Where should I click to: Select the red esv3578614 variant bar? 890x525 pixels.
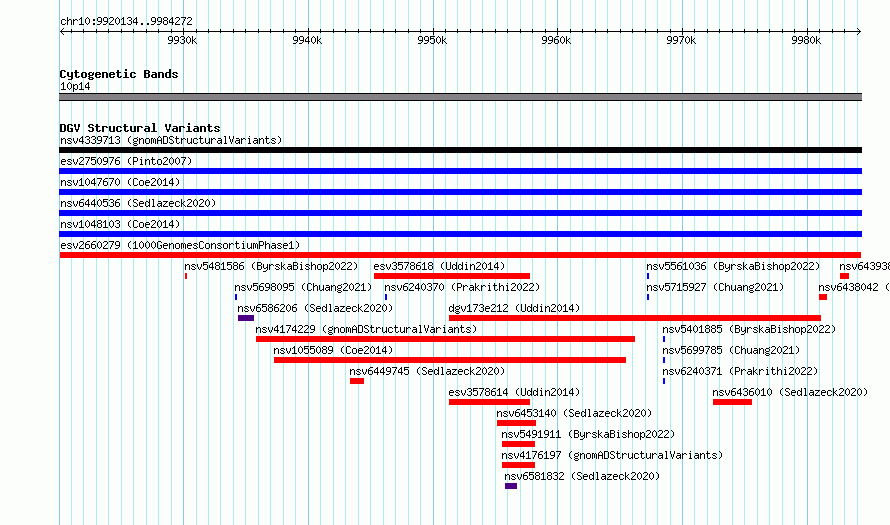[489, 402]
